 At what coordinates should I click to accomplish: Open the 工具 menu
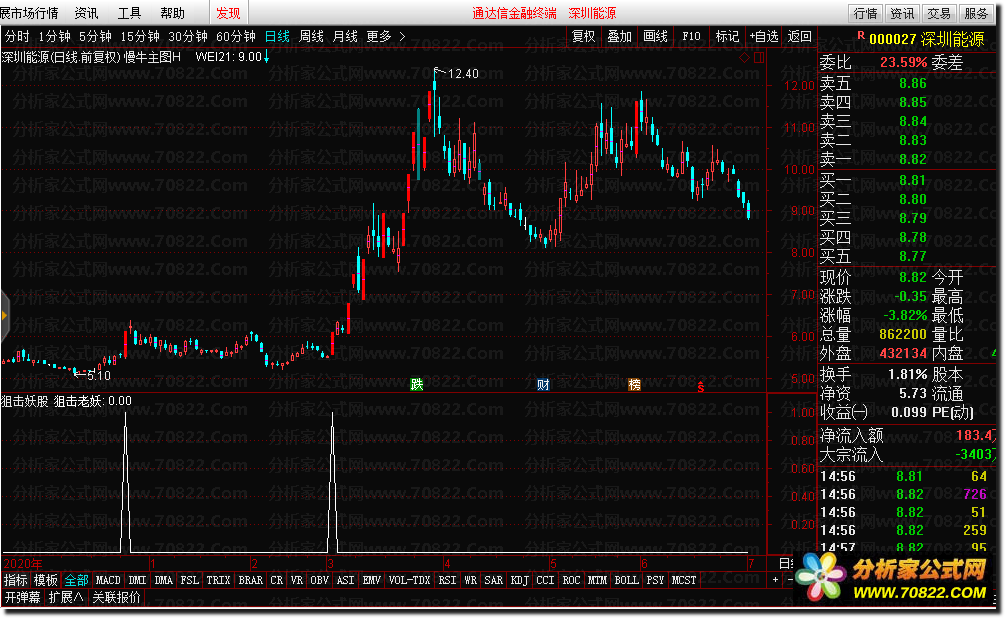(129, 13)
